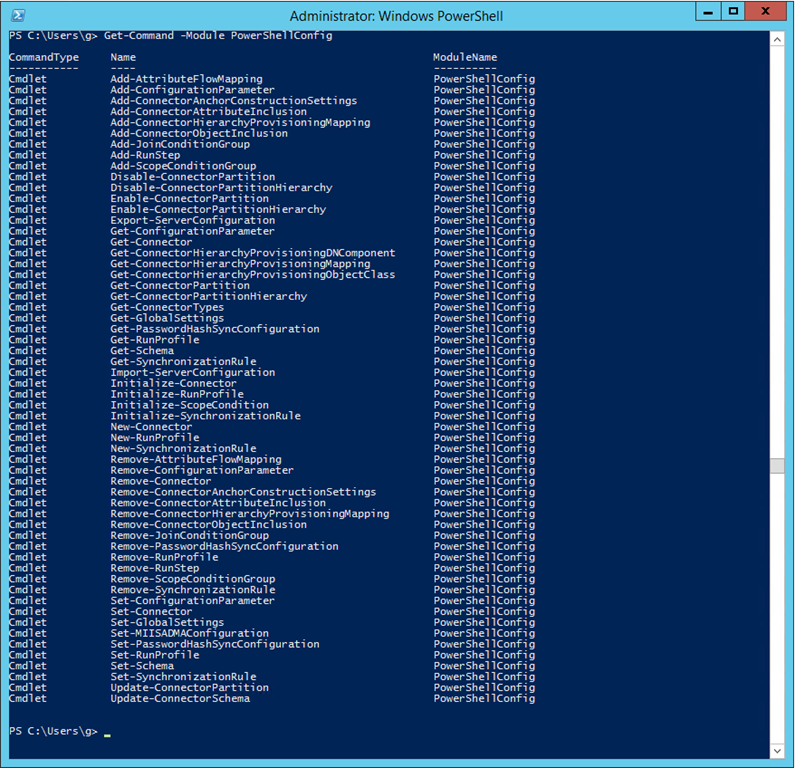Open the PowerShell system menu icon
Viewport: 795px width, 768px height.
(18, 16)
